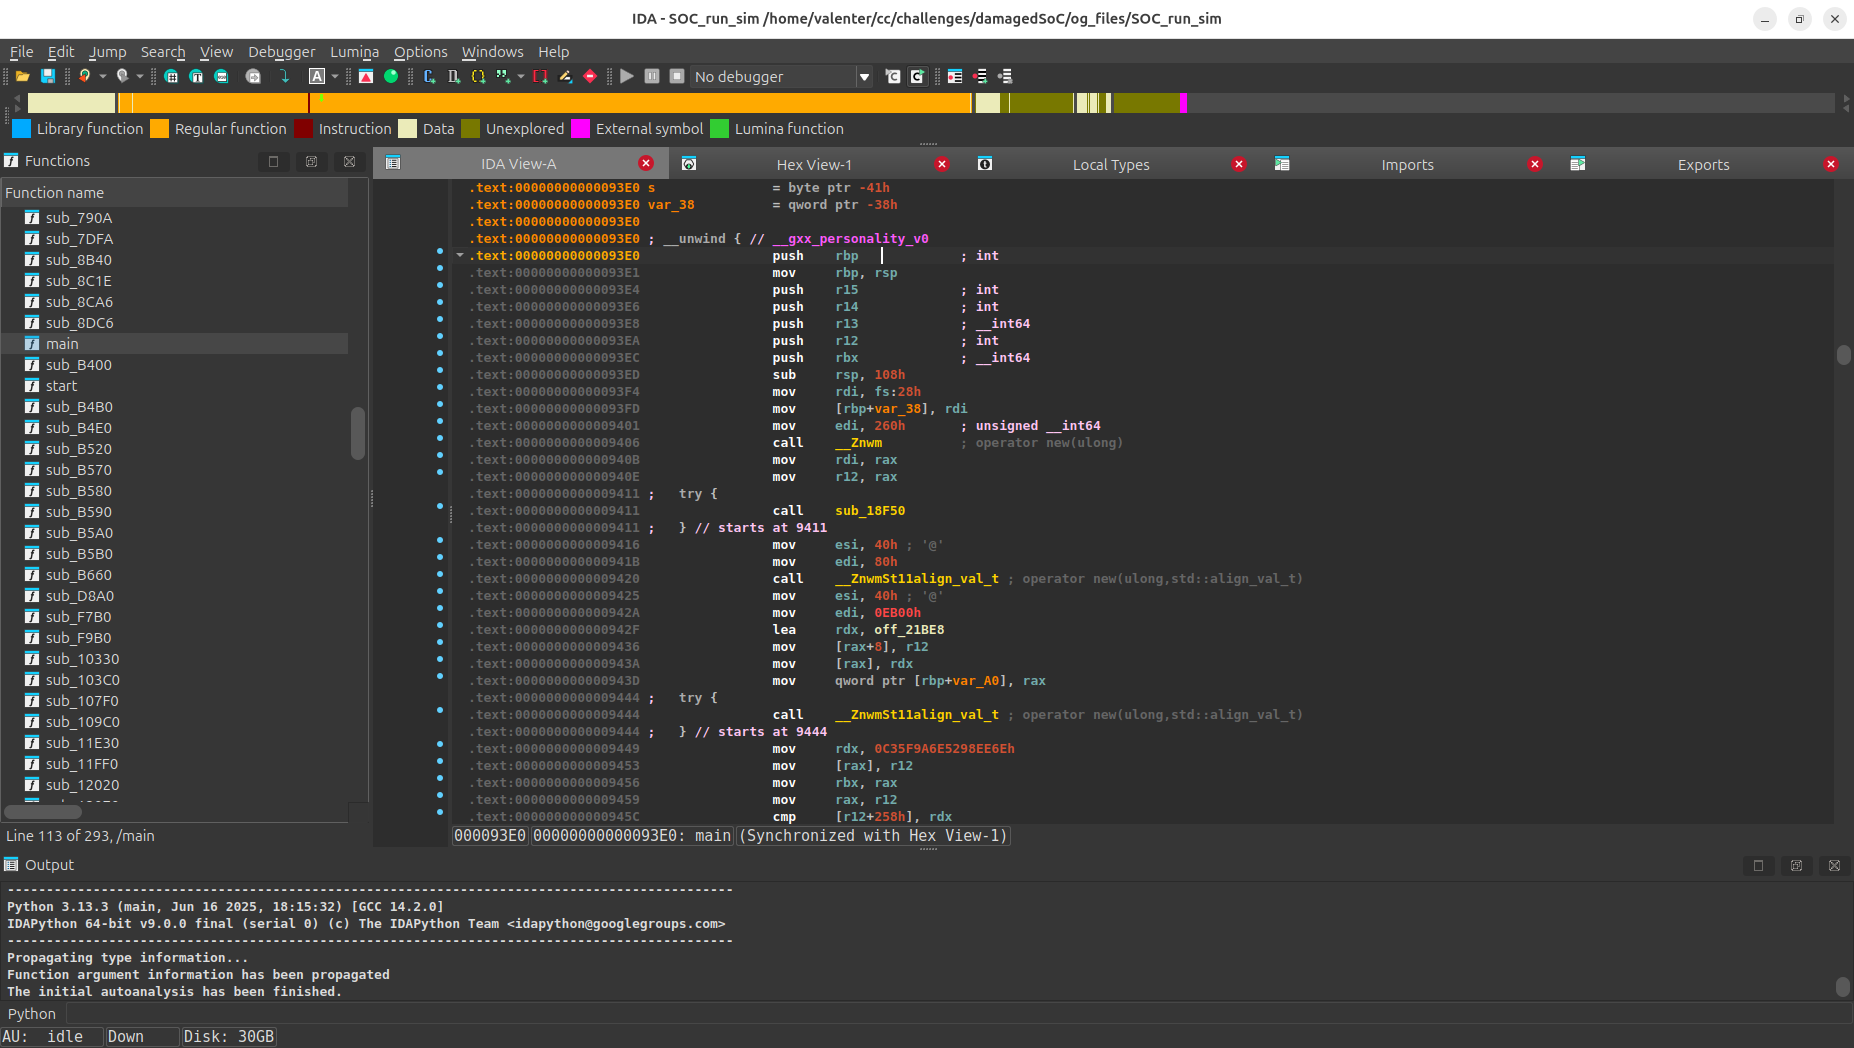Click the last list-view icon at toolbar end
This screenshot has width=1854, height=1048.
click(x=1005, y=76)
